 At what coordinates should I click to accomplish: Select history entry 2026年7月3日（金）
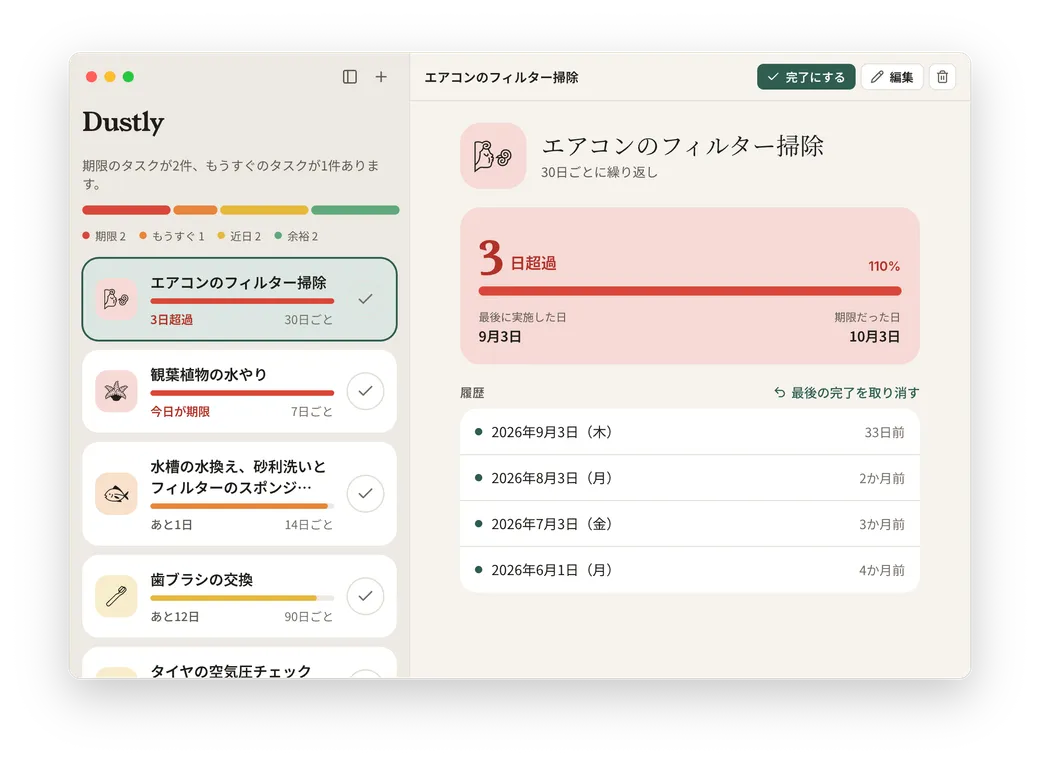tap(690, 524)
